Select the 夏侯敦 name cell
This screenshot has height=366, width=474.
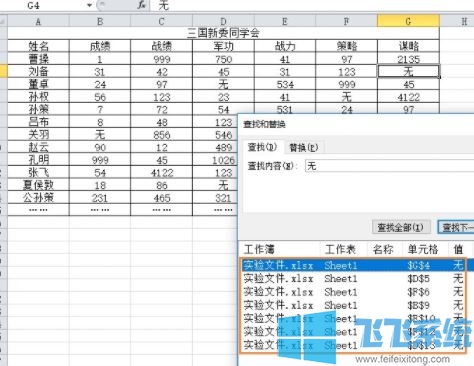click(38, 185)
